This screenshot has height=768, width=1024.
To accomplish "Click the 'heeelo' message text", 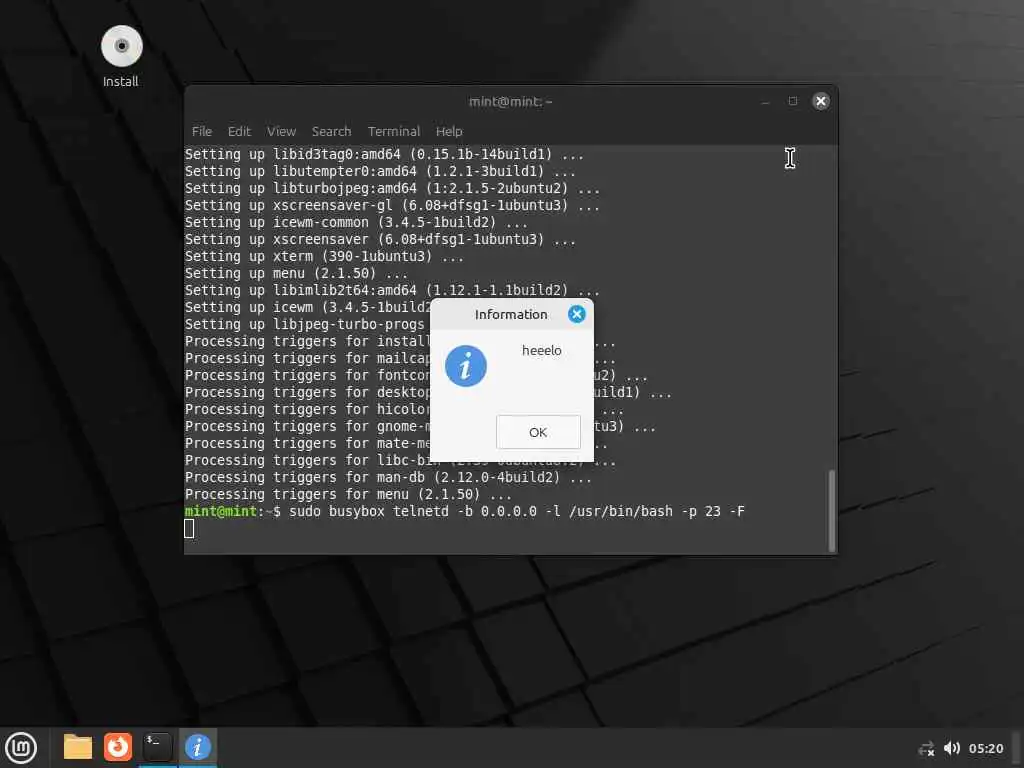I will (541, 351).
